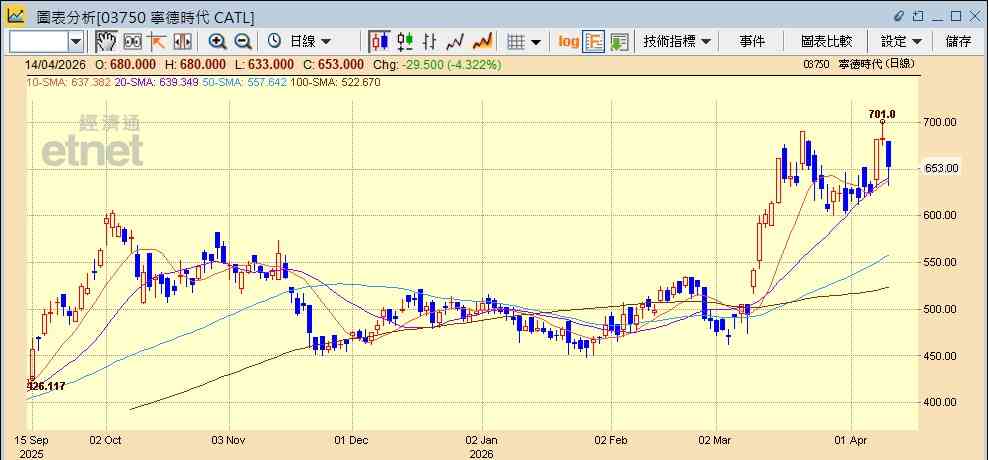This screenshot has width=989, height=460.
Task: Click the 03 Nov date axis label
Action: (229, 440)
